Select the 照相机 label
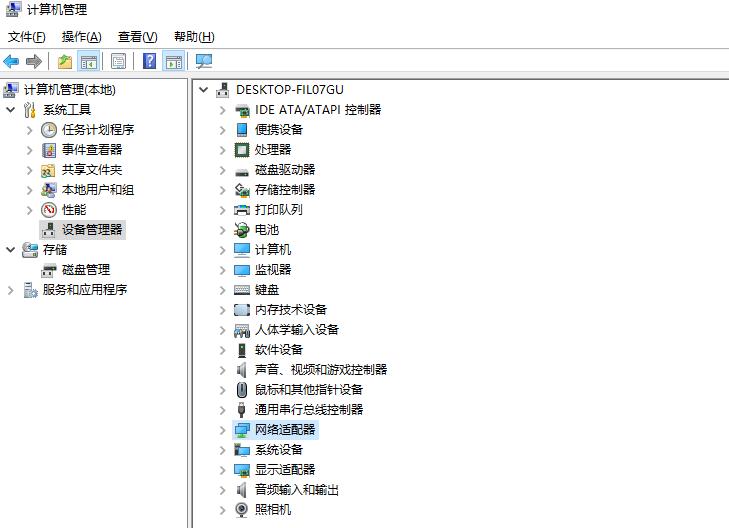This screenshot has height=528, width=729. point(273,509)
